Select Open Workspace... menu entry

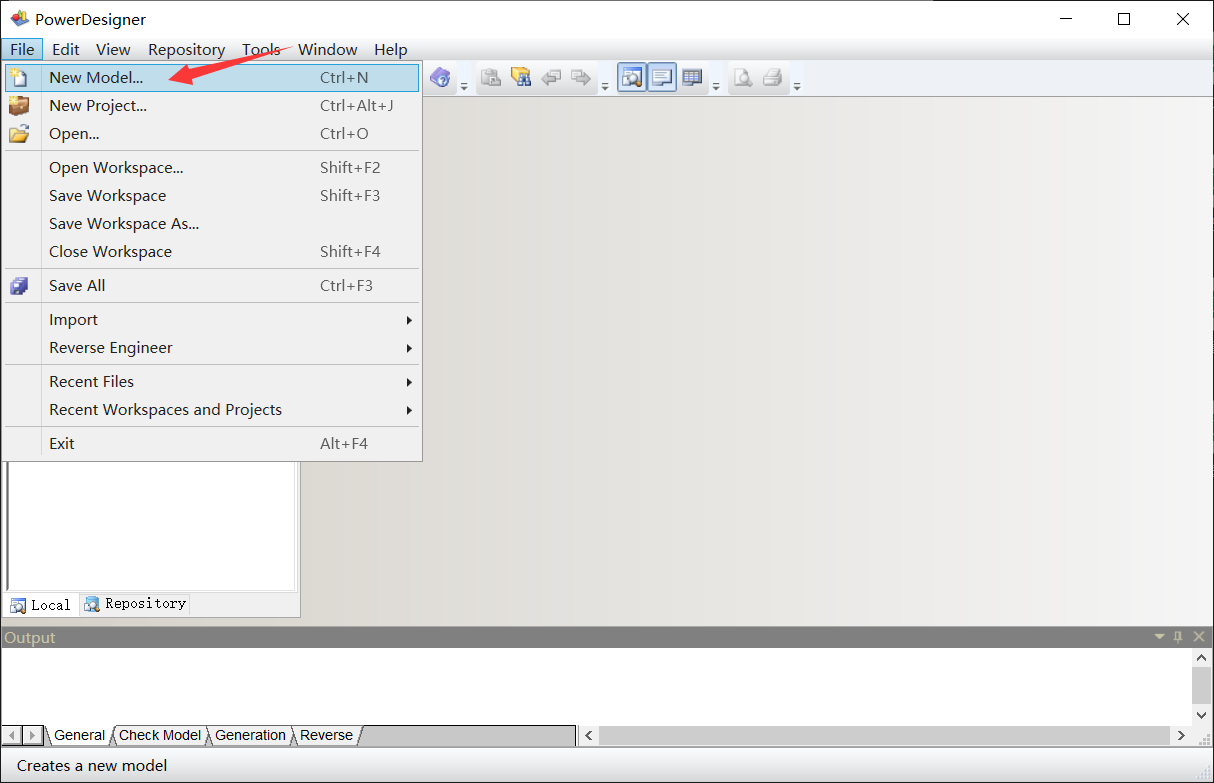(x=212, y=167)
